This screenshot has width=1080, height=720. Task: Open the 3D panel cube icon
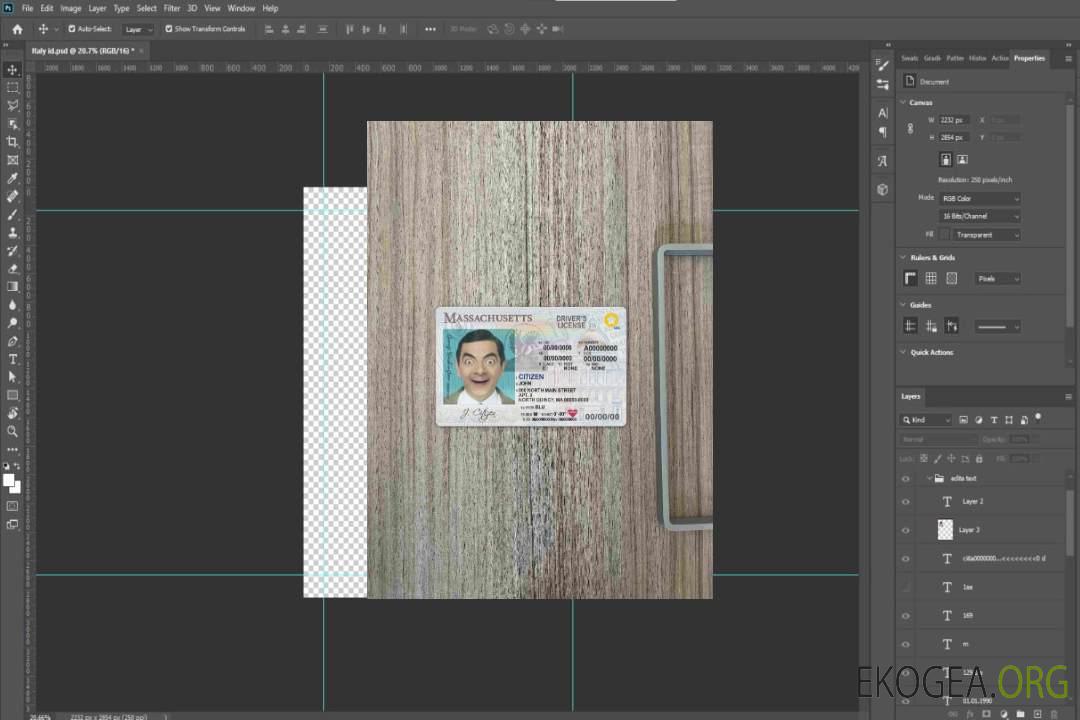(882, 189)
